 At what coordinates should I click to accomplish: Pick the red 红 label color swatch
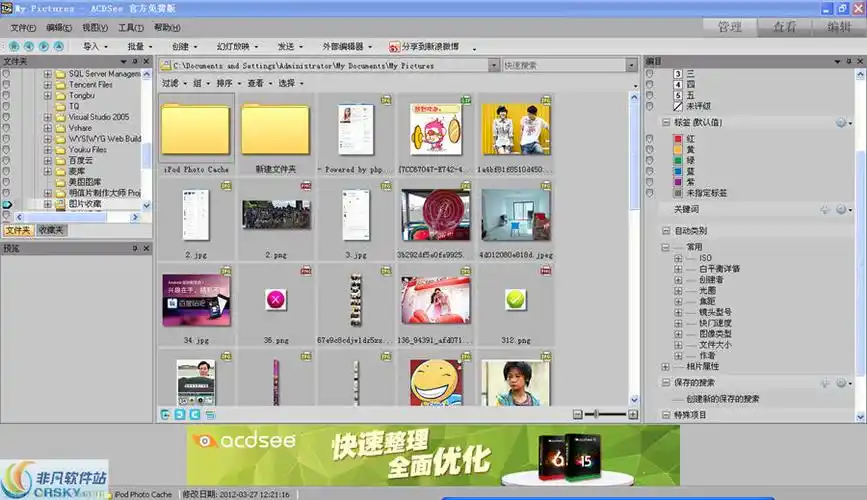click(x=678, y=139)
